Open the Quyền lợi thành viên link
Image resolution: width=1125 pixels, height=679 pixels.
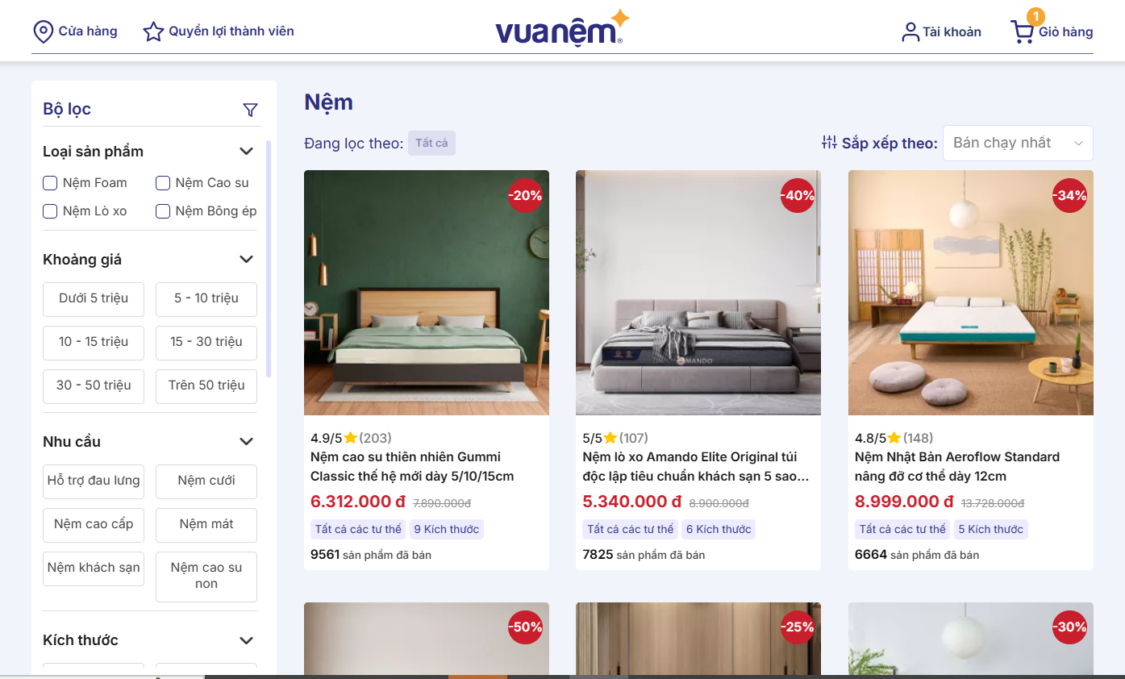(231, 32)
